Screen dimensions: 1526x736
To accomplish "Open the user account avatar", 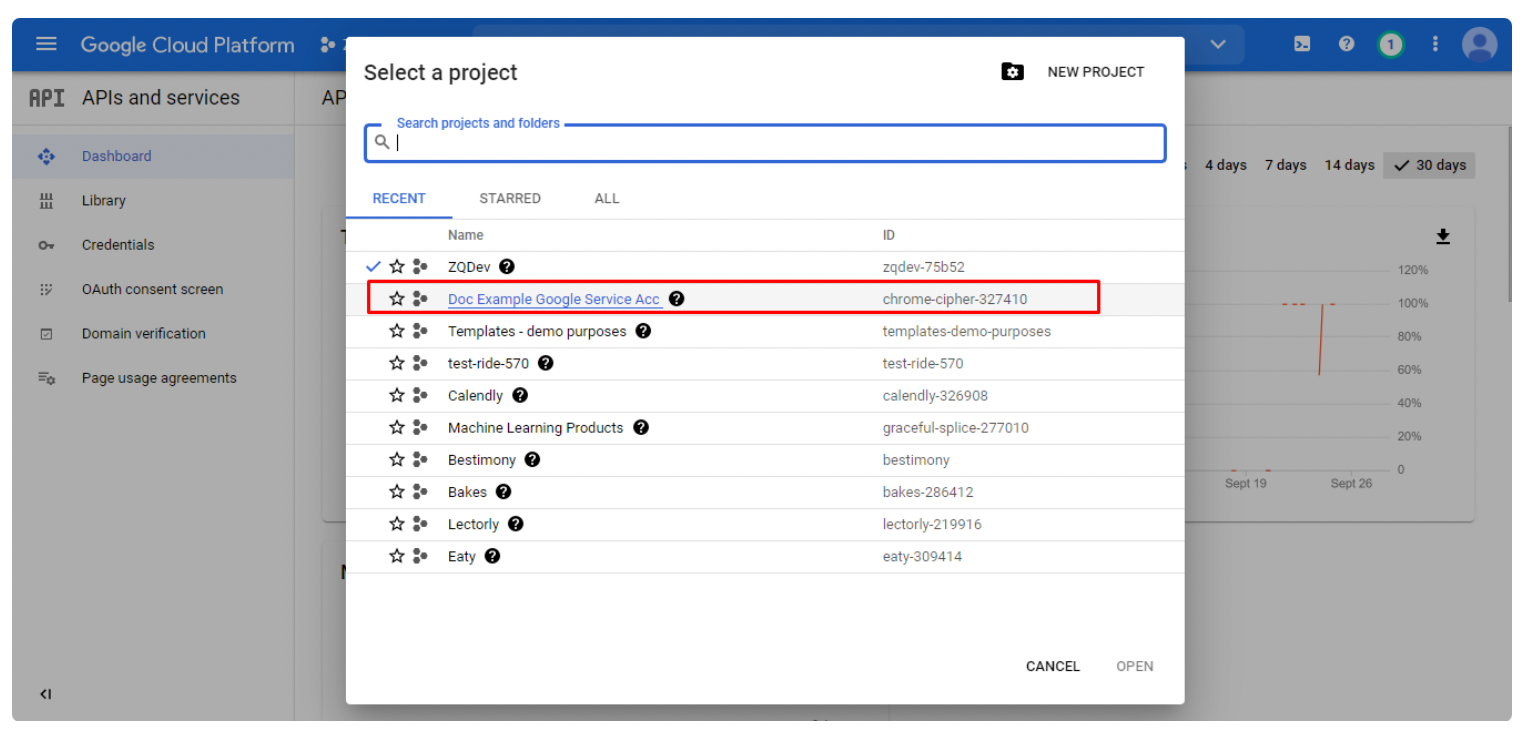I will [x=1479, y=45].
